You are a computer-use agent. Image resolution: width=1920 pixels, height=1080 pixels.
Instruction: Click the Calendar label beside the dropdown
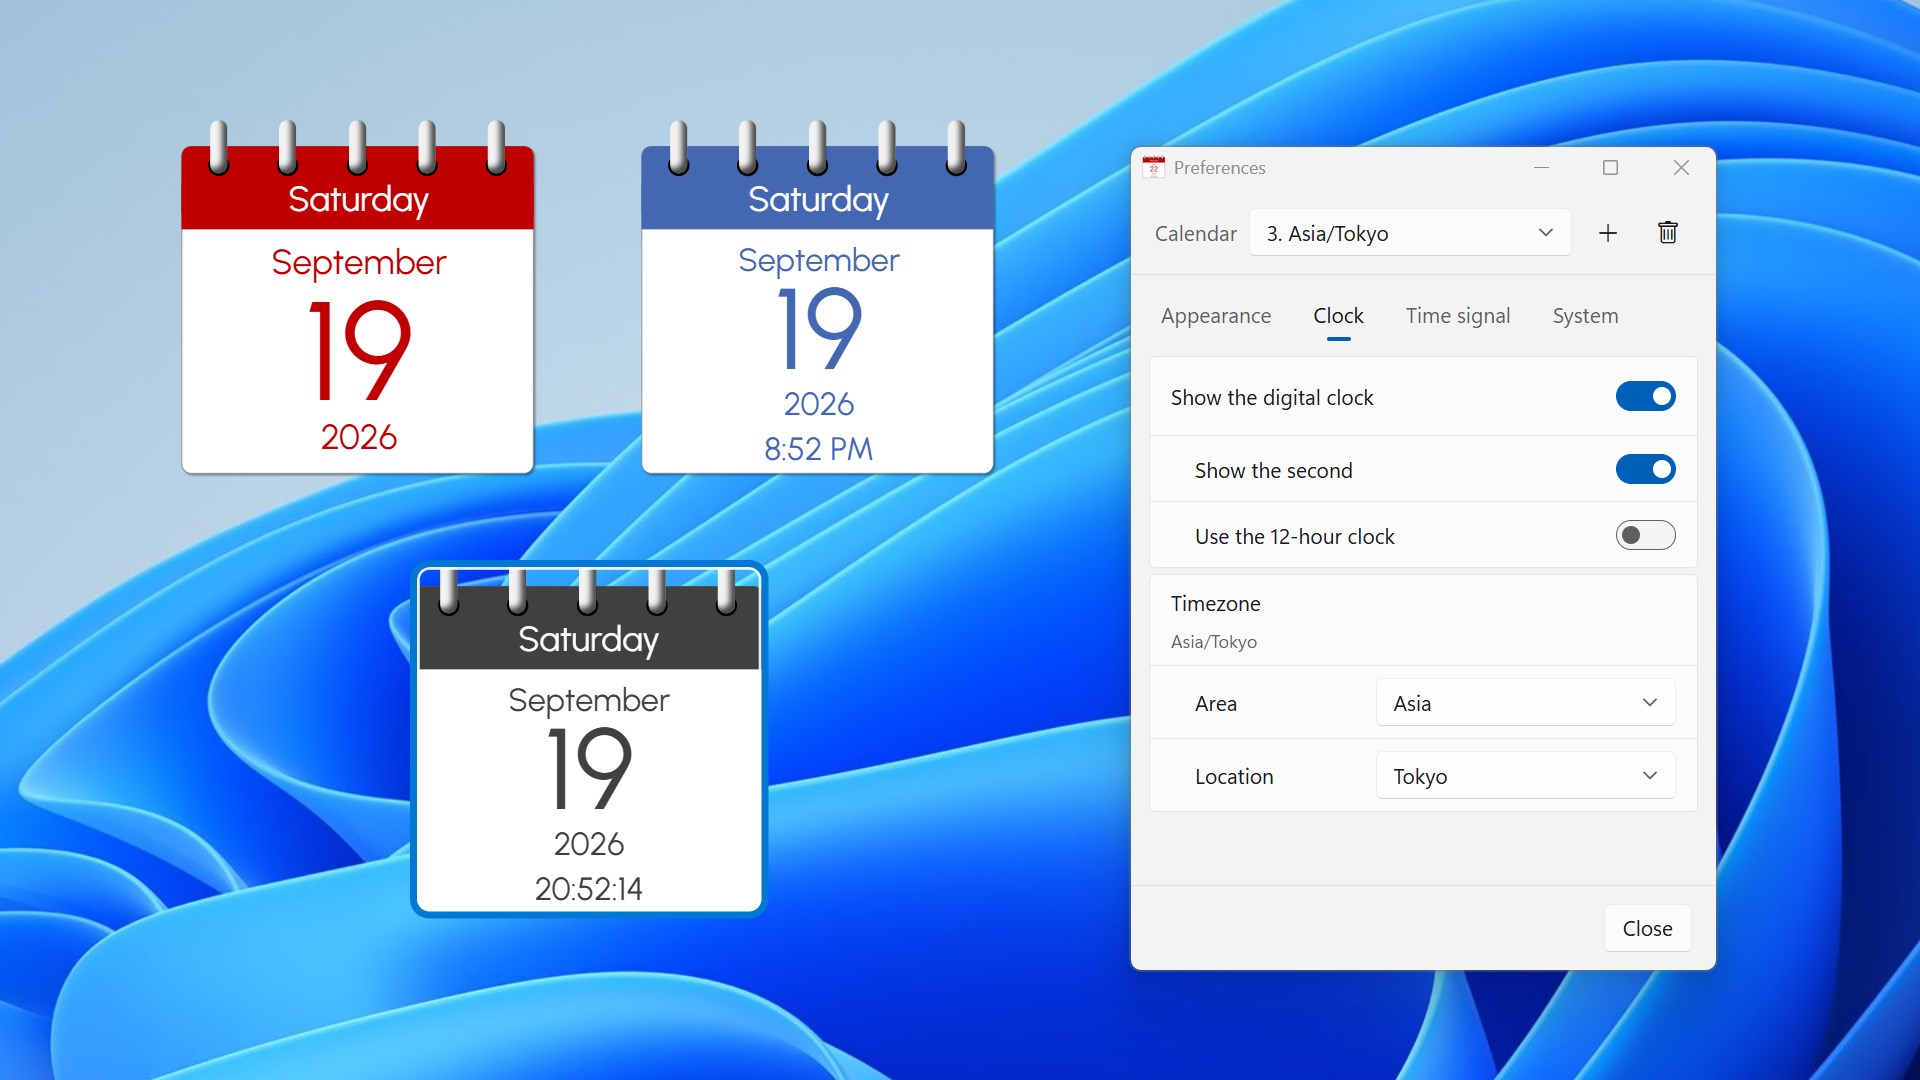(x=1196, y=234)
